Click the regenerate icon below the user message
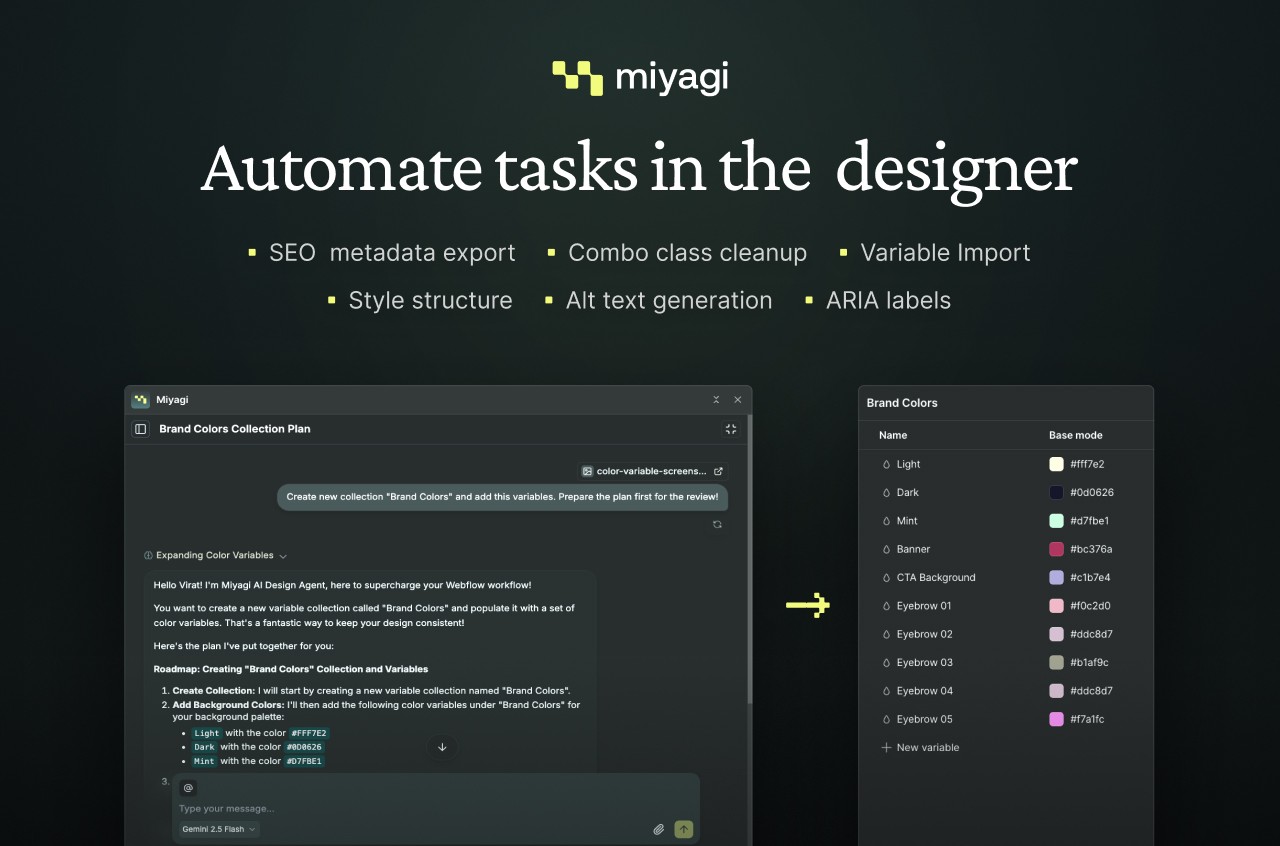 (717, 524)
